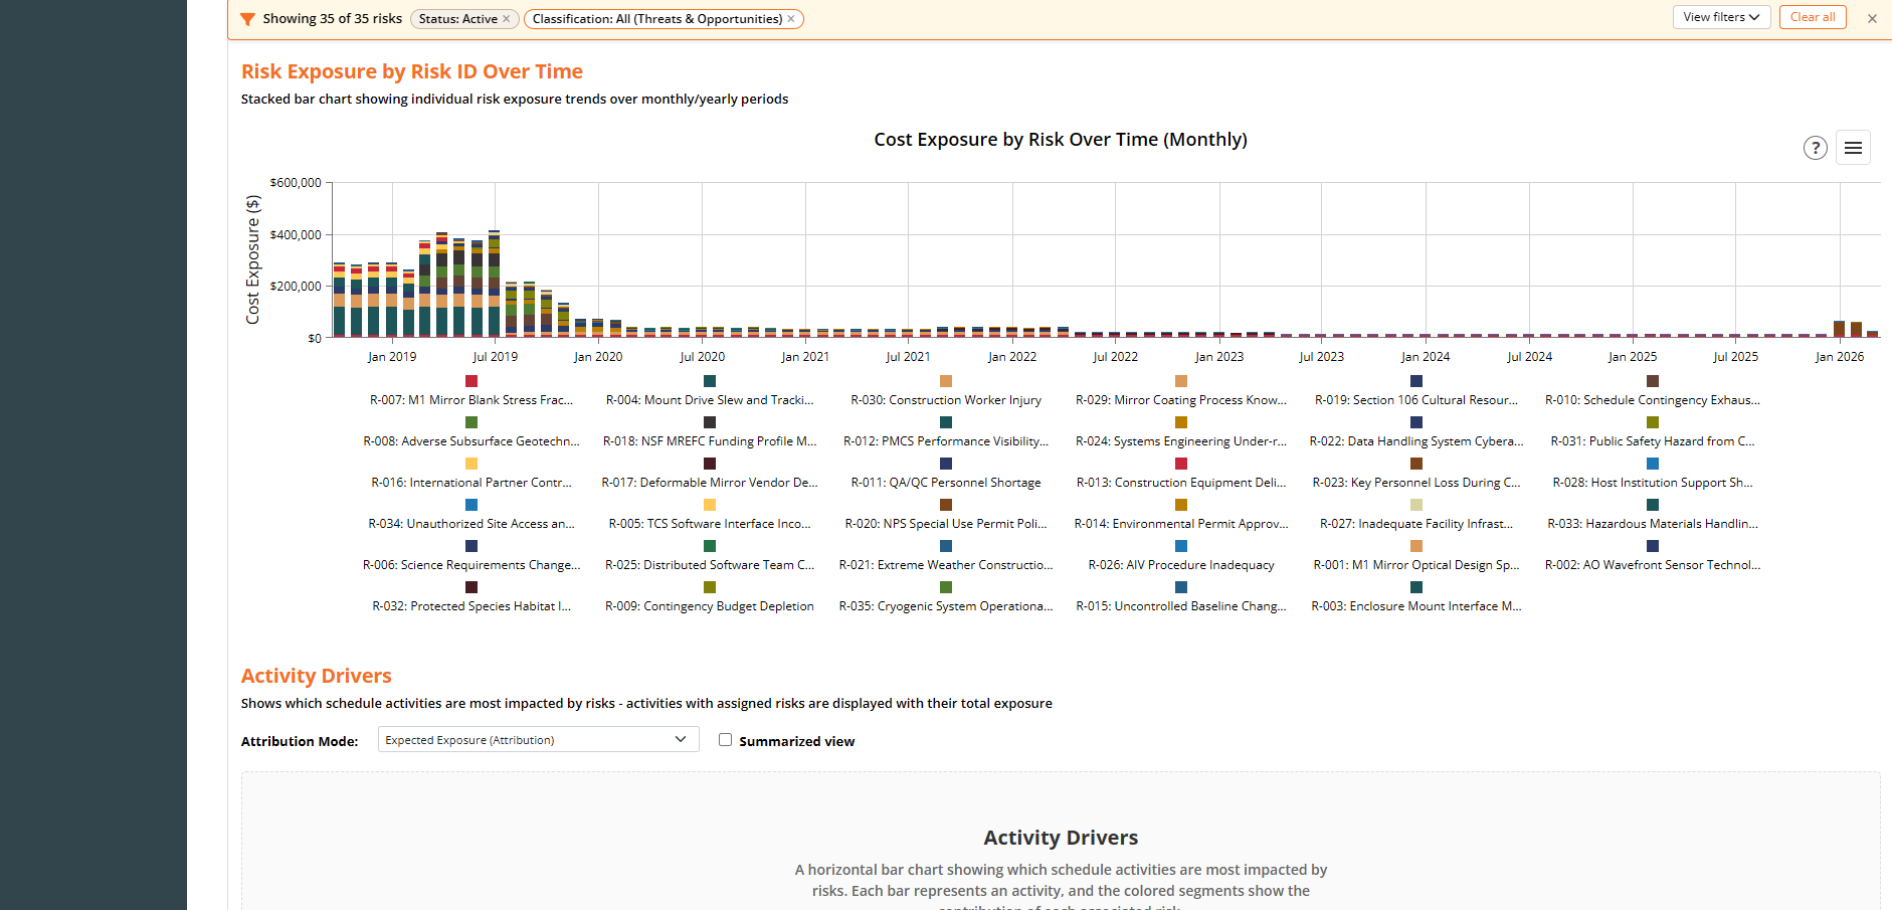Image resolution: width=1892 pixels, height=910 pixels.
Task: Click the Jan 2019 stacked bar
Action: pos(391,300)
